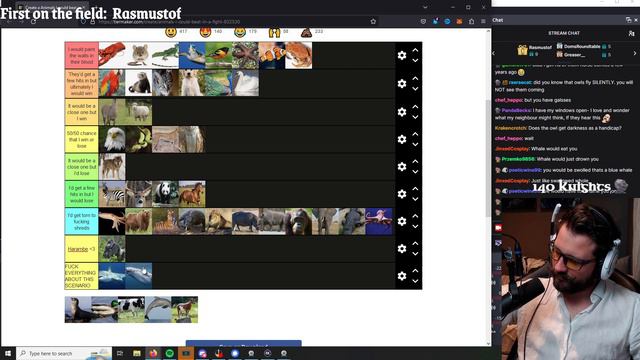Viewport: 640px width, 360px height.
Task: Open browser extensions puzzle icon
Action: coord(471,21)
